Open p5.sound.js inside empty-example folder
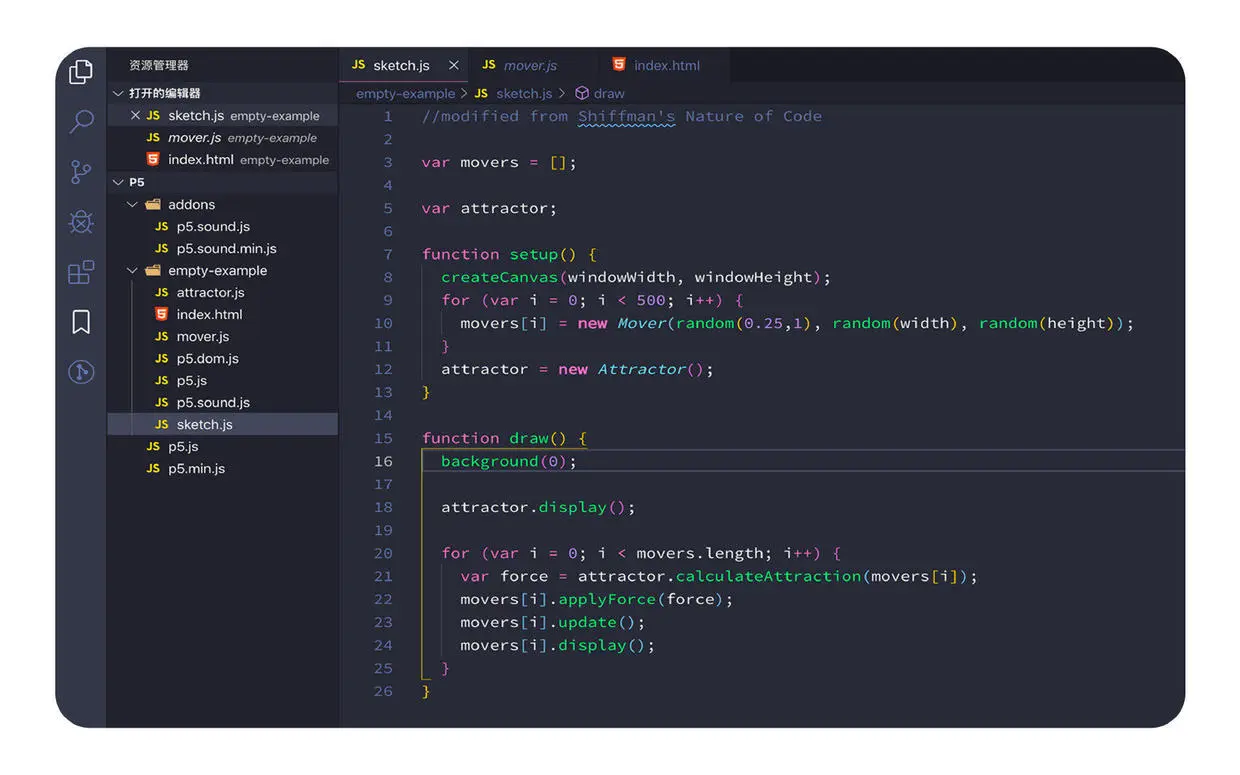The image size is (1240, 775). tap(222, 402)
